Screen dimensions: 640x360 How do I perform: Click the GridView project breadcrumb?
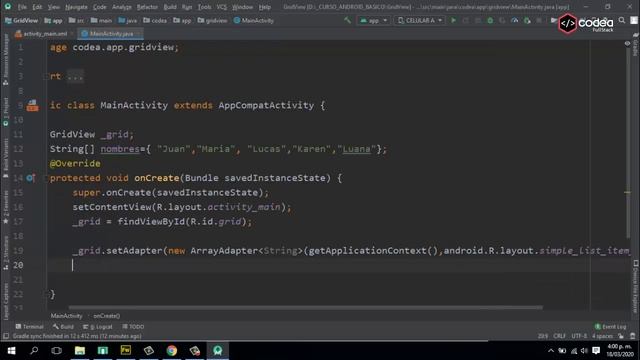[21, 20]
